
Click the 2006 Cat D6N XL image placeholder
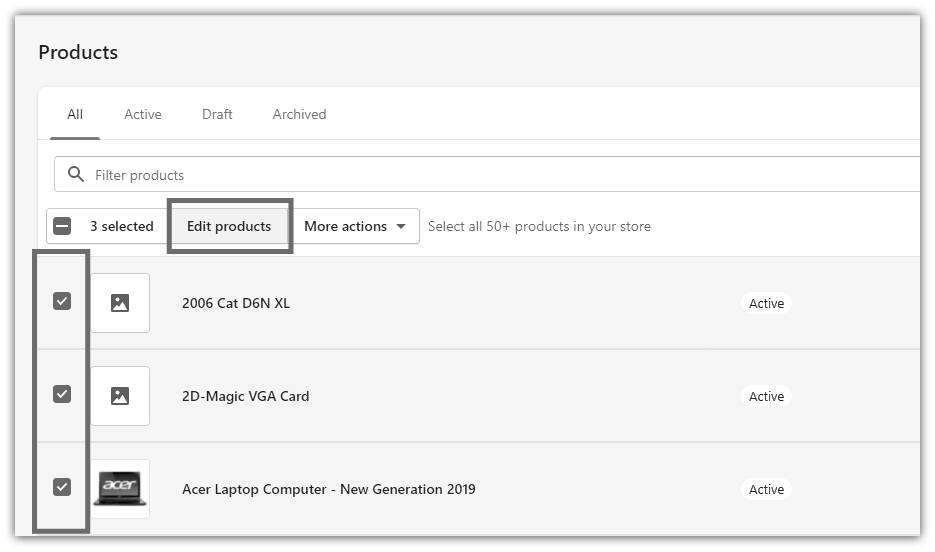point(120,303)
